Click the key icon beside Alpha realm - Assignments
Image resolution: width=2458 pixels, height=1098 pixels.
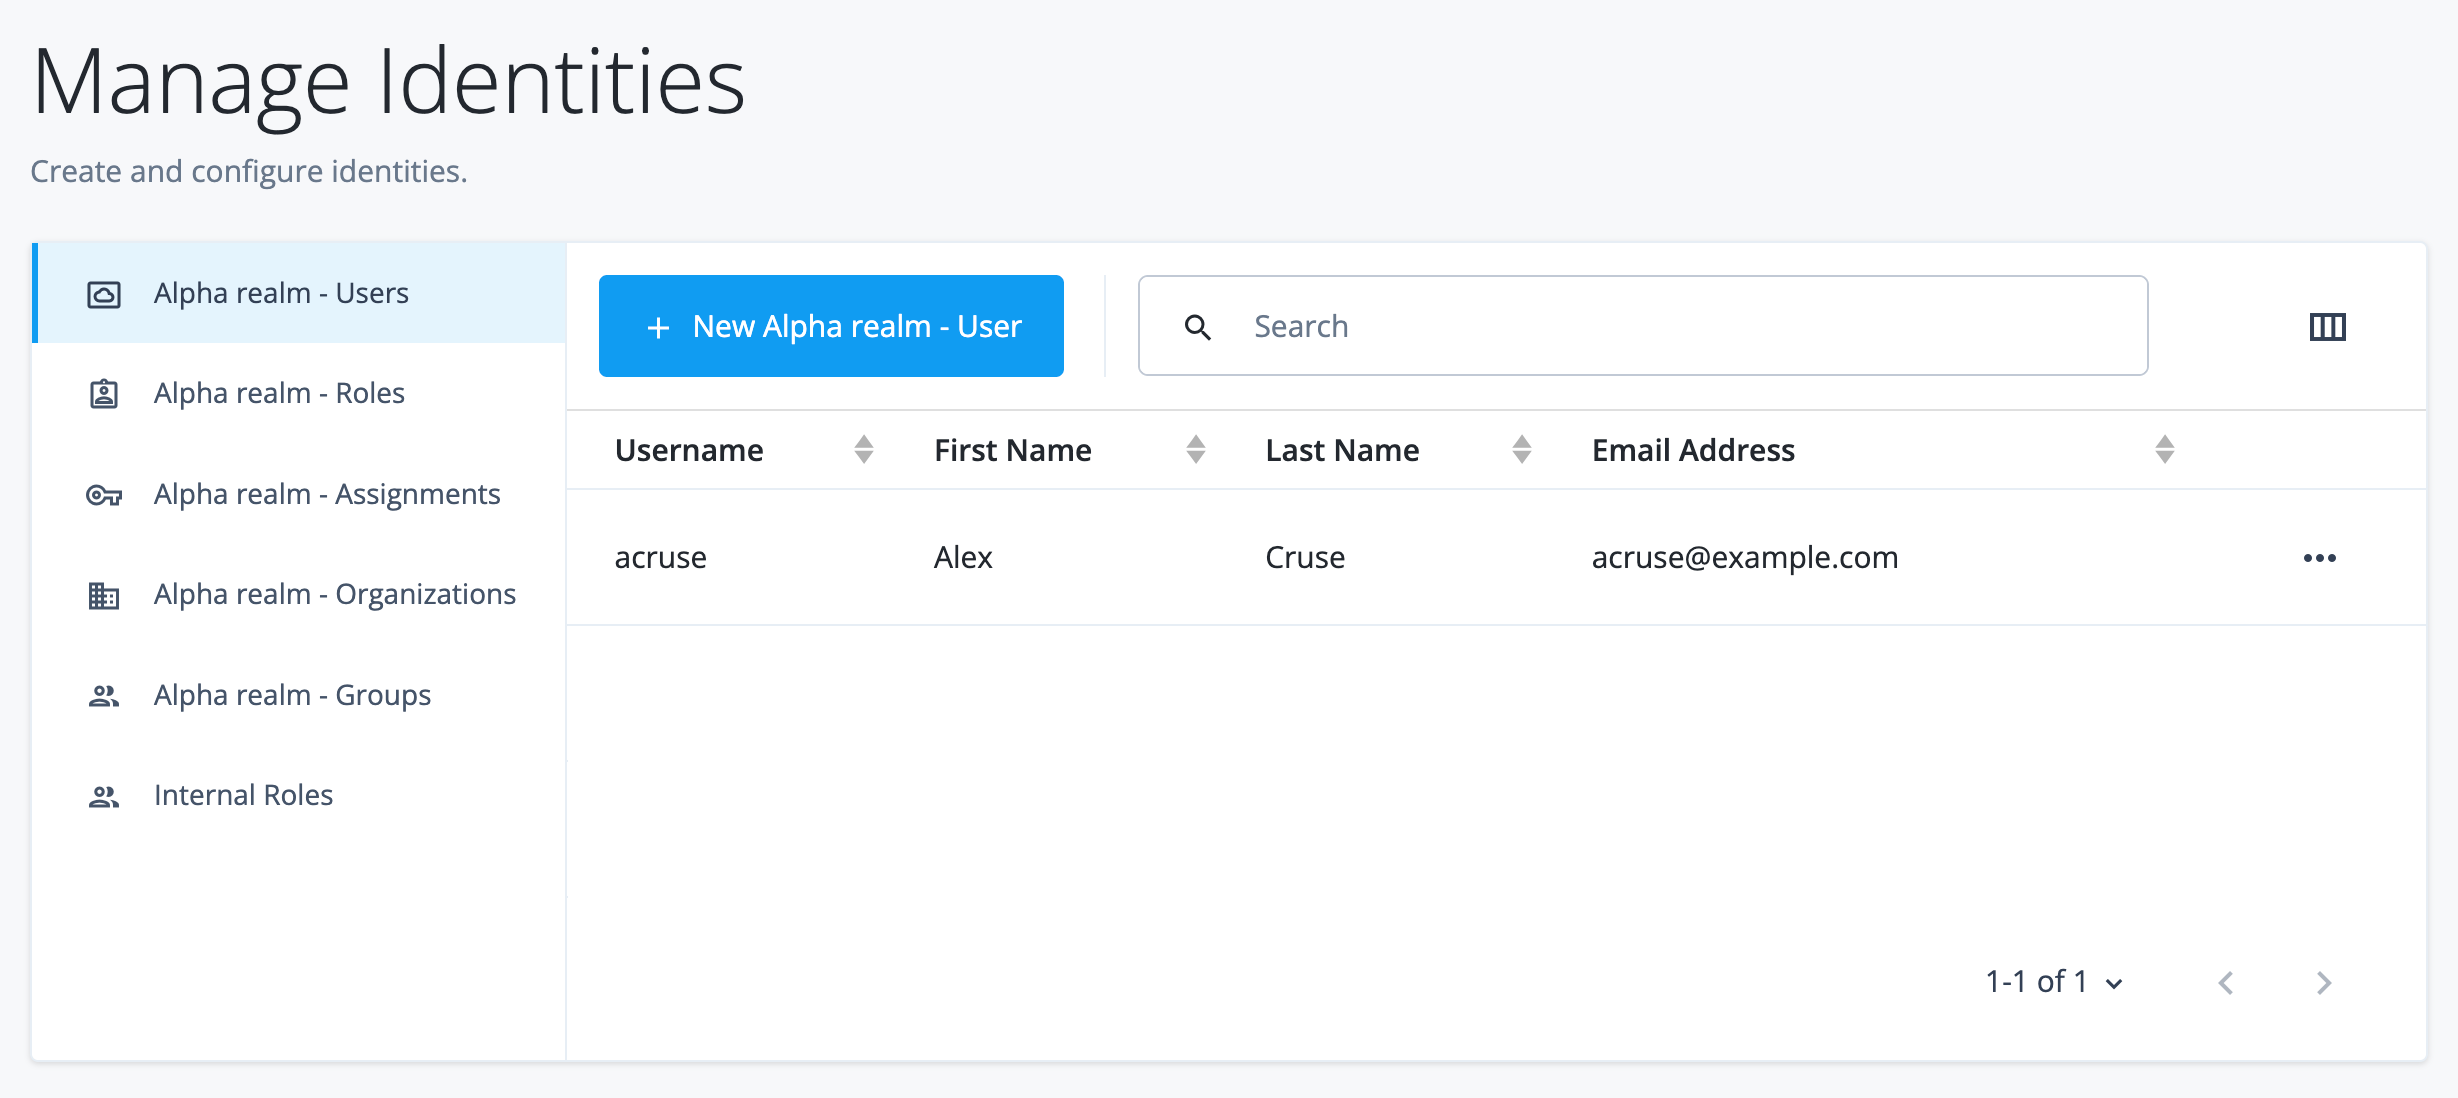(x=104, y=495)
